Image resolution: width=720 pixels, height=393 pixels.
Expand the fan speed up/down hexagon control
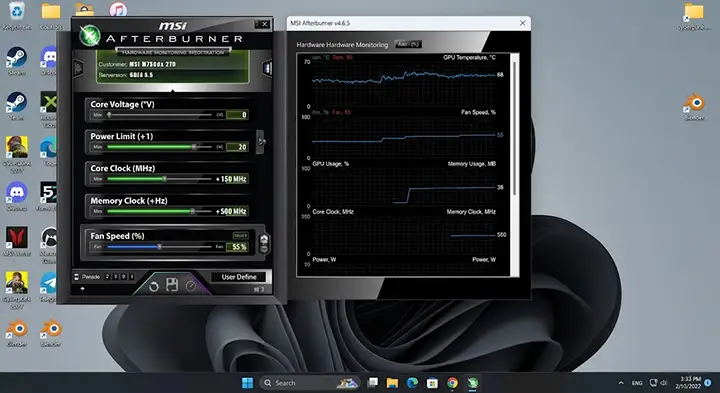(264, 244)
